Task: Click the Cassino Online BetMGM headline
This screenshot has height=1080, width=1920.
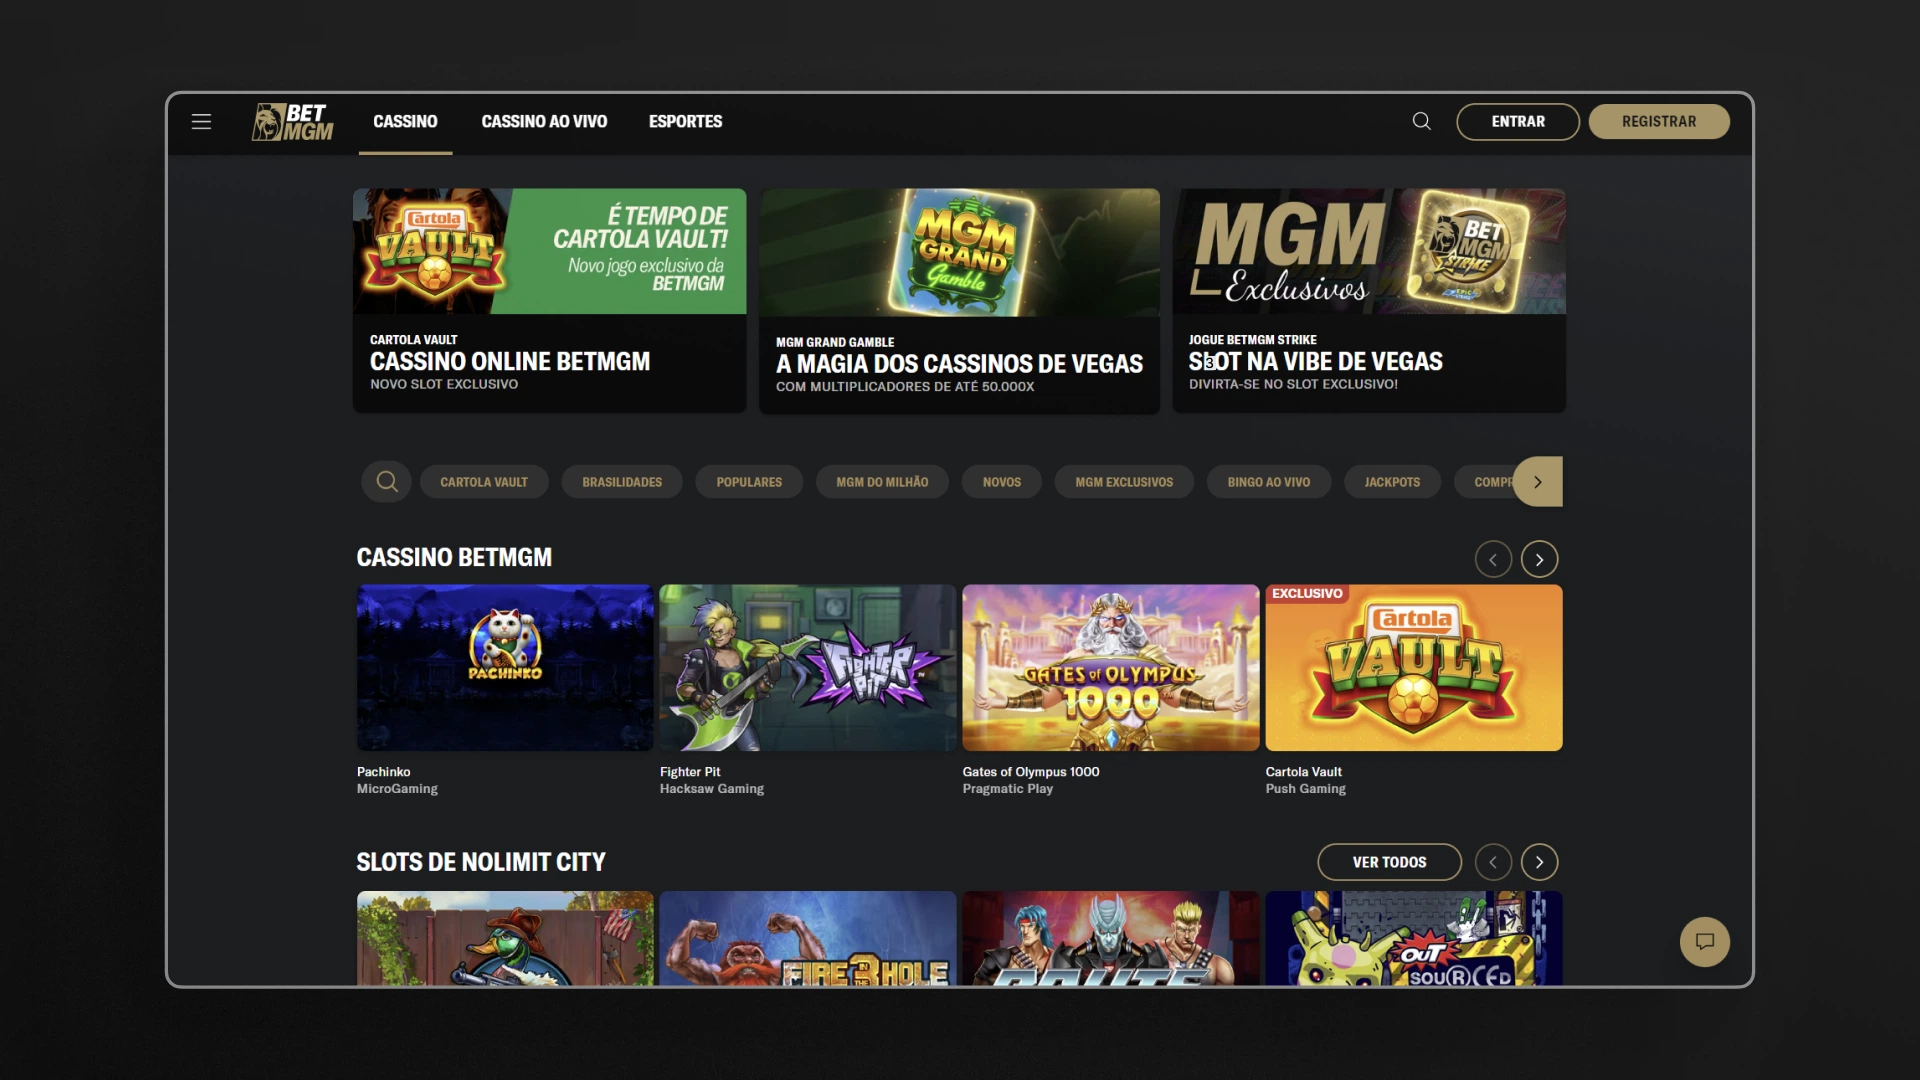Action: pos(510,362)
